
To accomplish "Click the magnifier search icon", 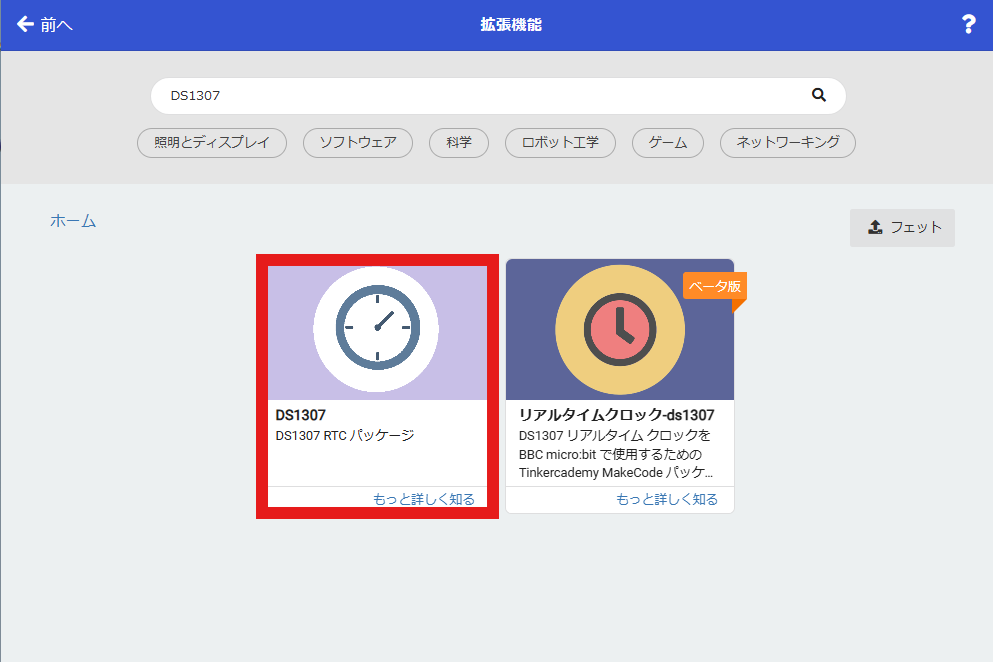I will 819,95.
